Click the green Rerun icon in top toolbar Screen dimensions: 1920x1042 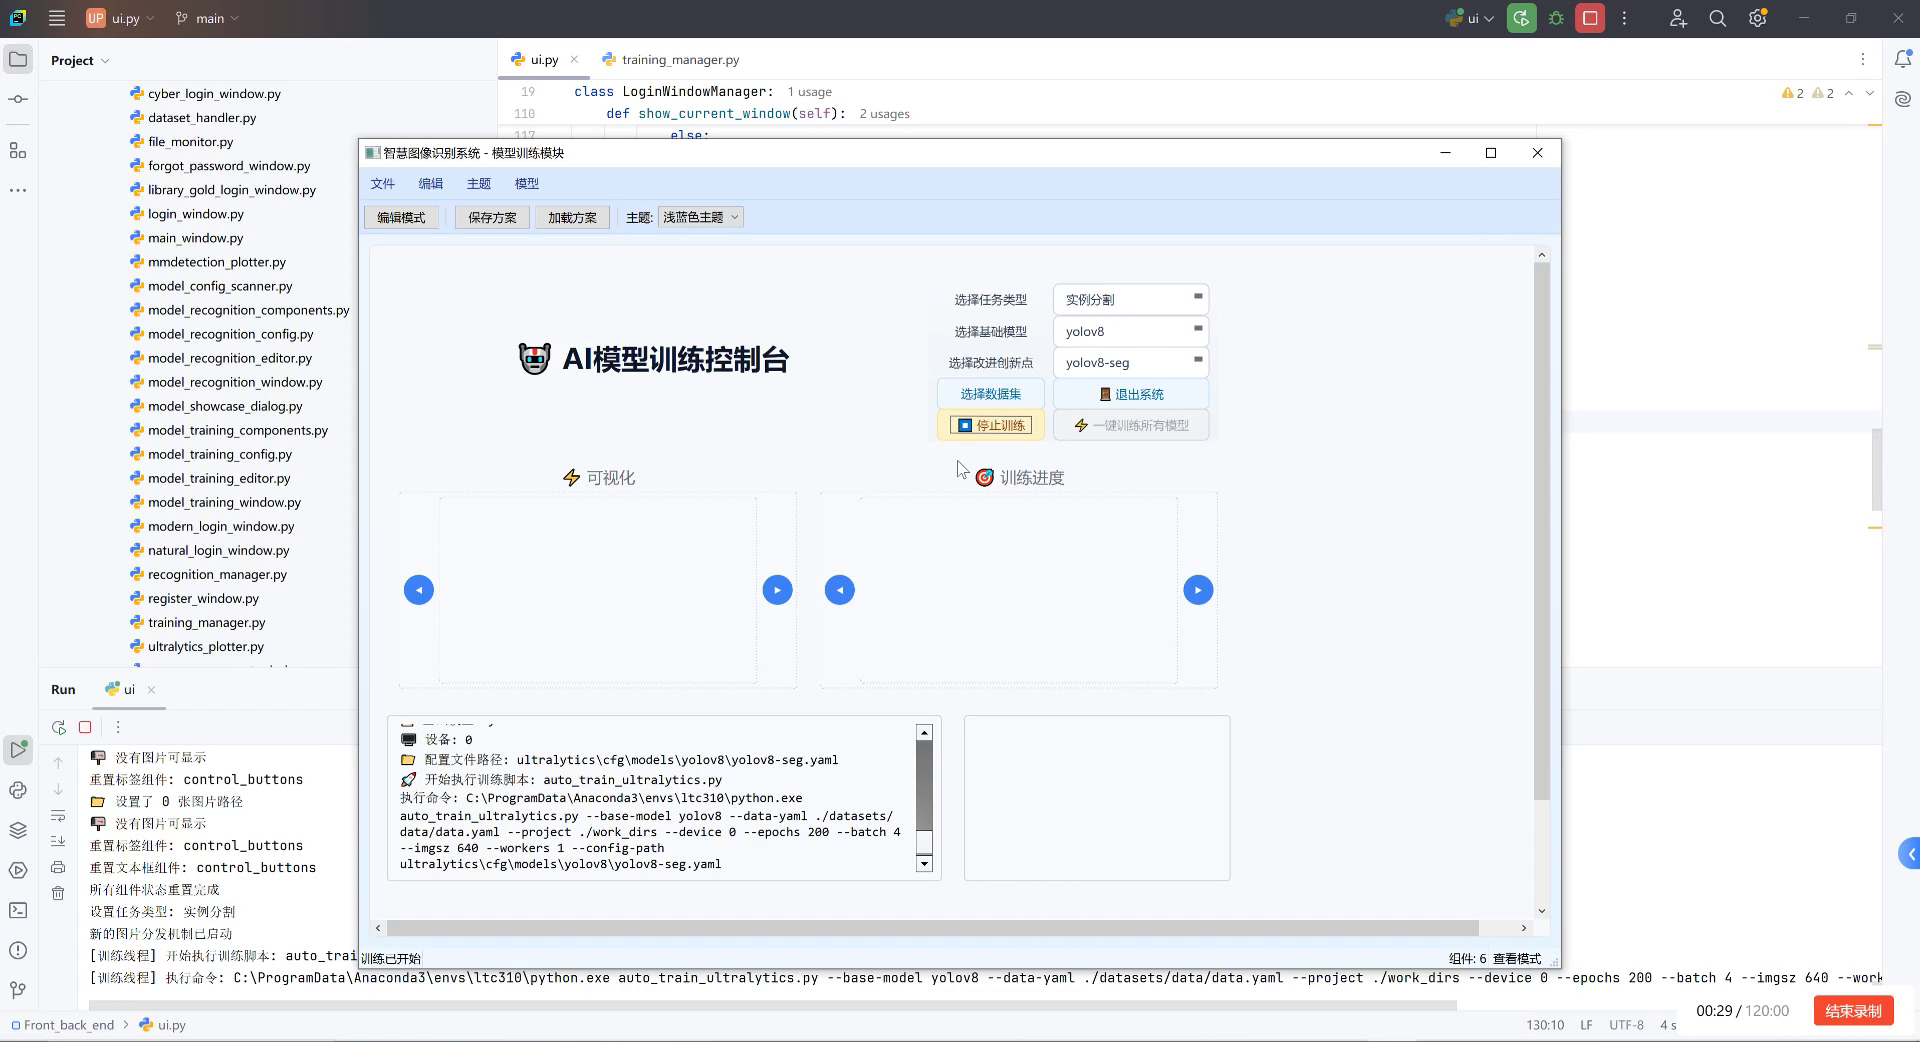click(1522, 18)
